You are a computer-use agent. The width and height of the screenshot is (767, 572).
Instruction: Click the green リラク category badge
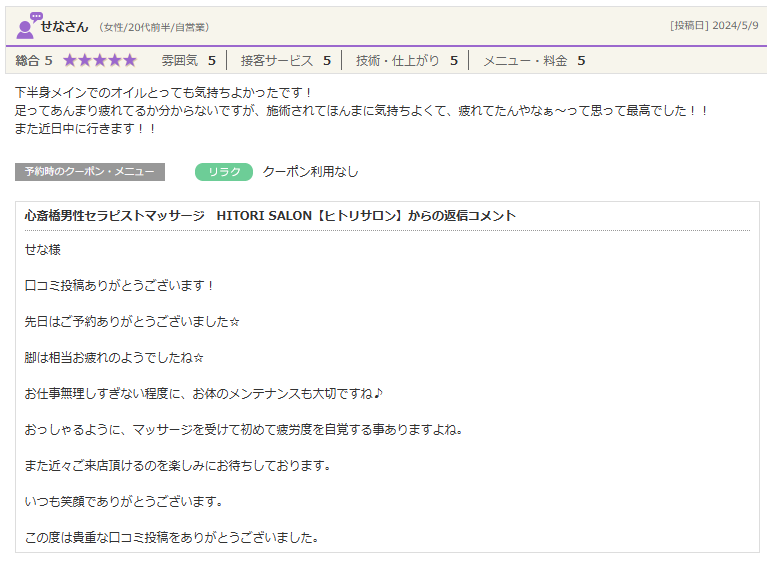[x=224, y=172]
